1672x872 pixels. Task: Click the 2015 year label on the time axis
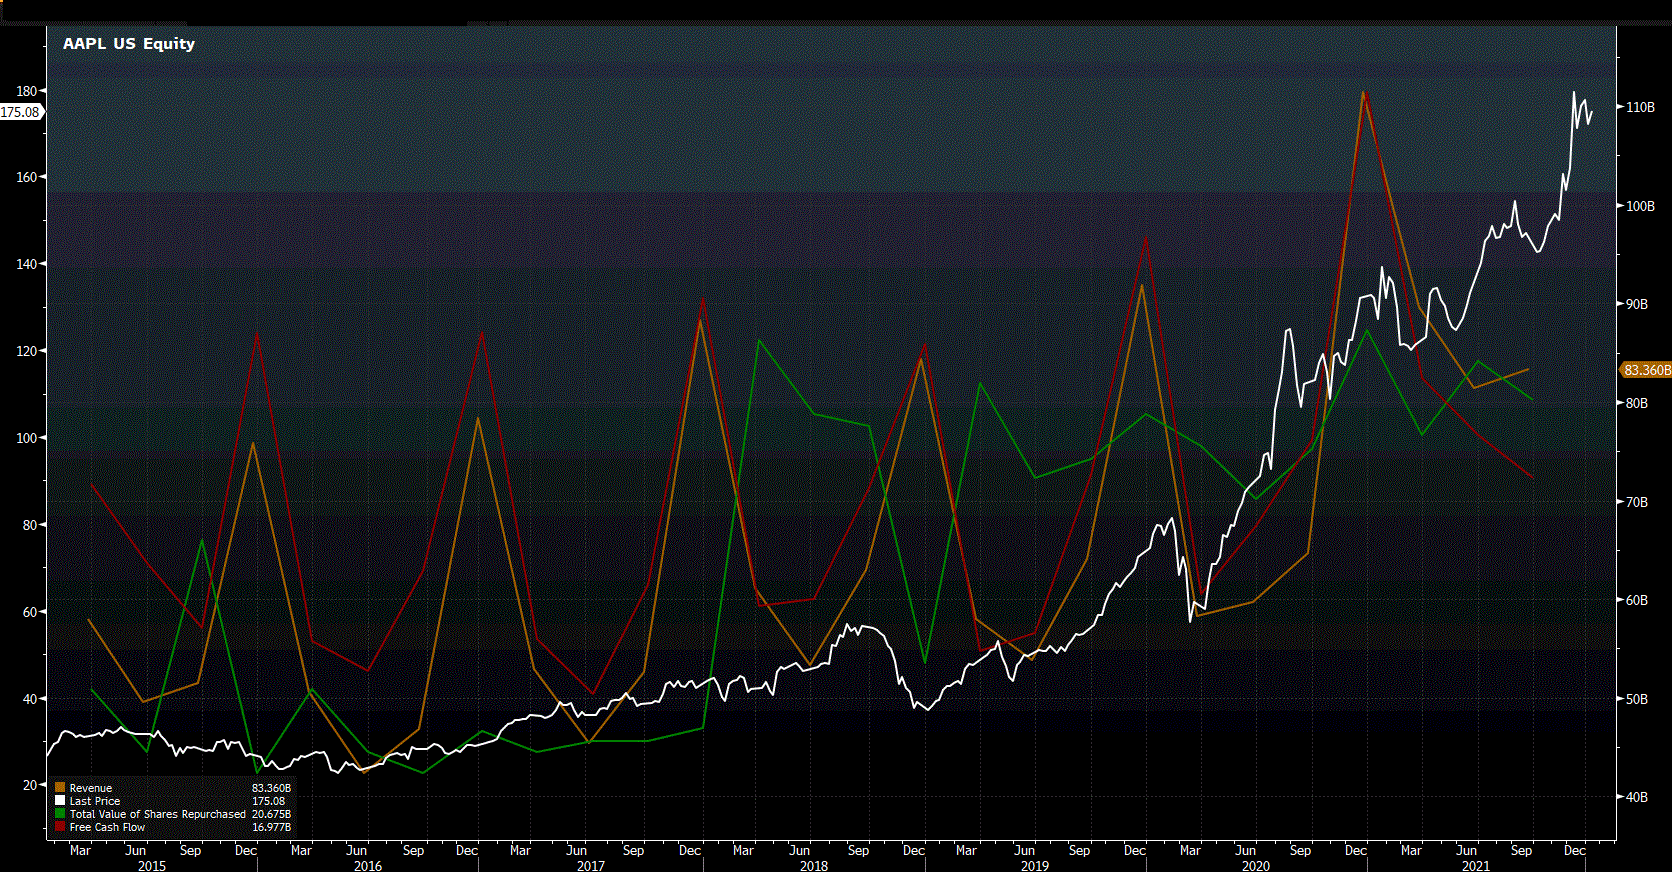(152, 865)
